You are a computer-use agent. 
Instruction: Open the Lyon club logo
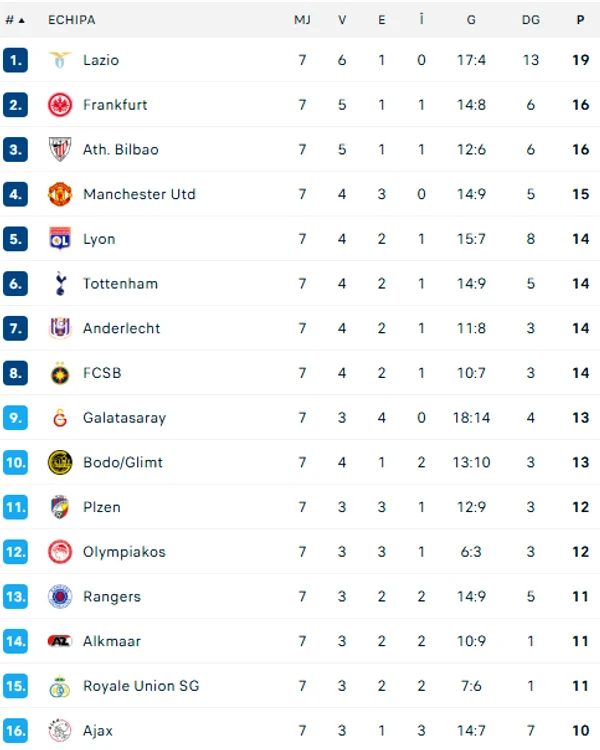click(60, 239)
